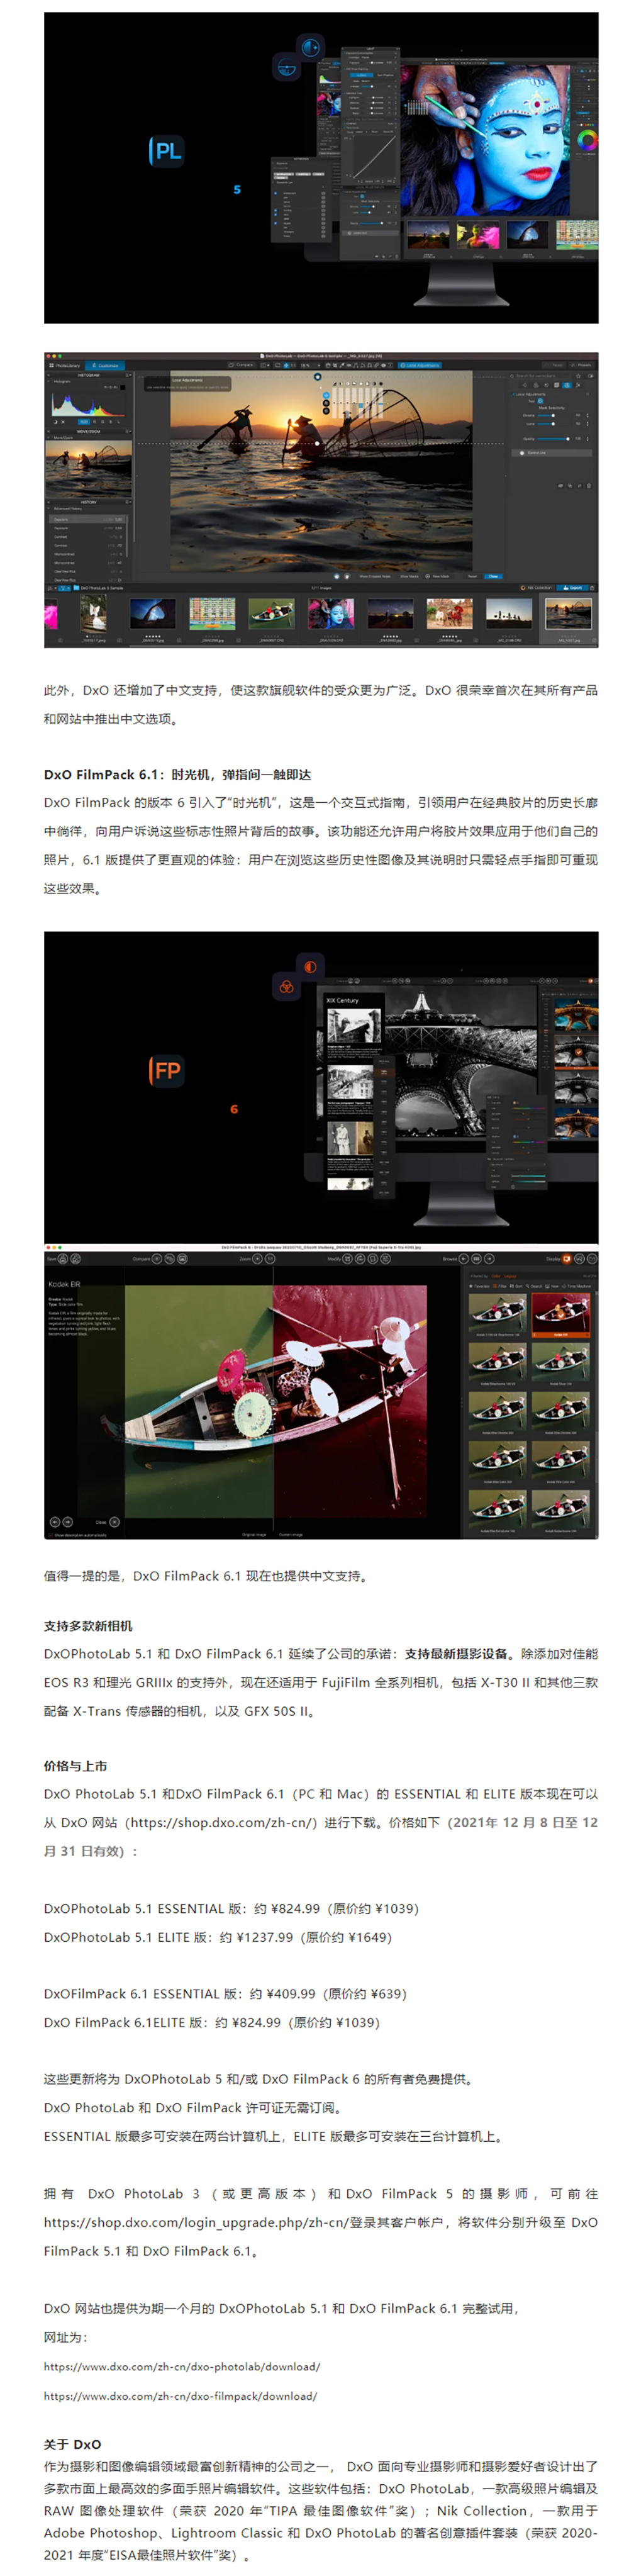Viewport: 629px width, 2576px height.
Task: Select the green boat thumbnail in PhotoLab filmstrip
Action: [271, 613]
